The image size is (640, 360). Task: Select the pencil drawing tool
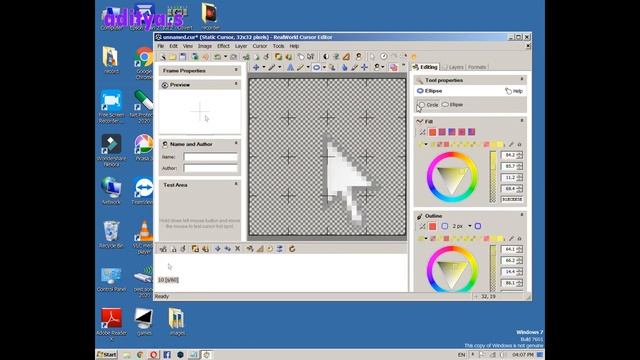click(271, 67)
